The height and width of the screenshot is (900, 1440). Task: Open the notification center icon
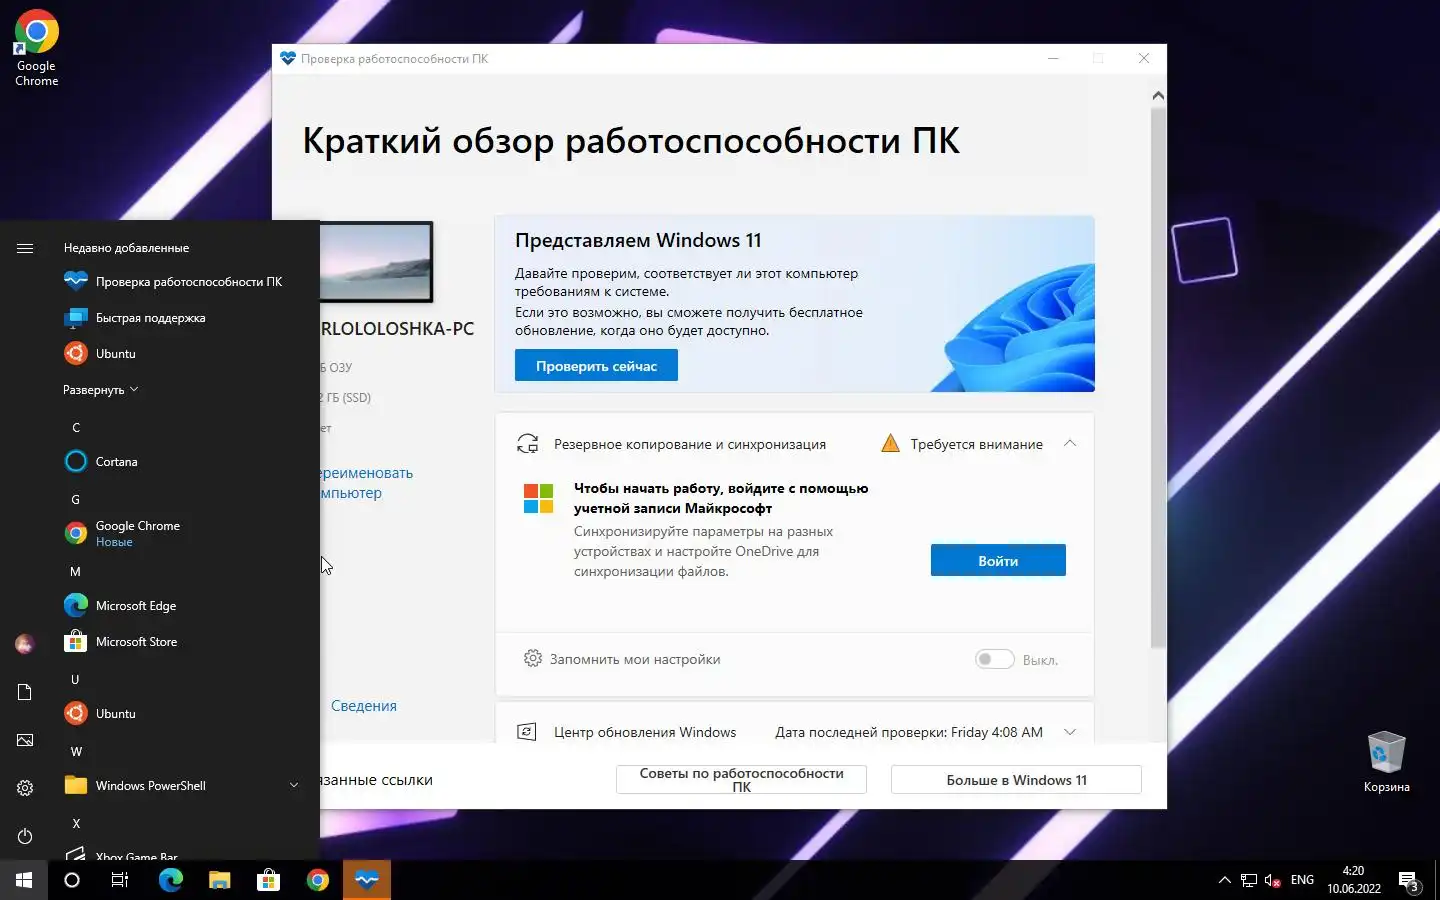1409,881
